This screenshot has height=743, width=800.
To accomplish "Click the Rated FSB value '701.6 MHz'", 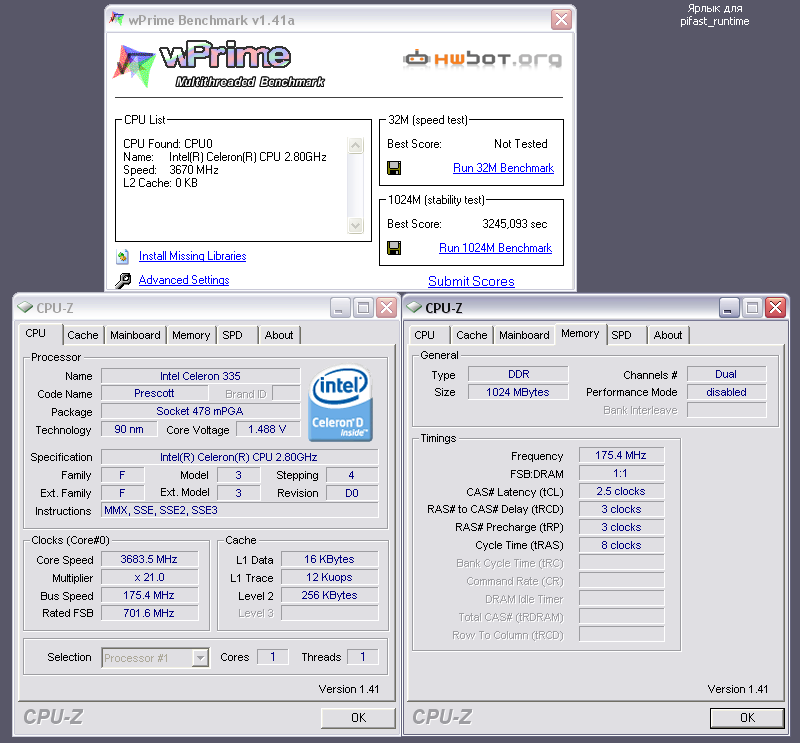I will 149,613.
